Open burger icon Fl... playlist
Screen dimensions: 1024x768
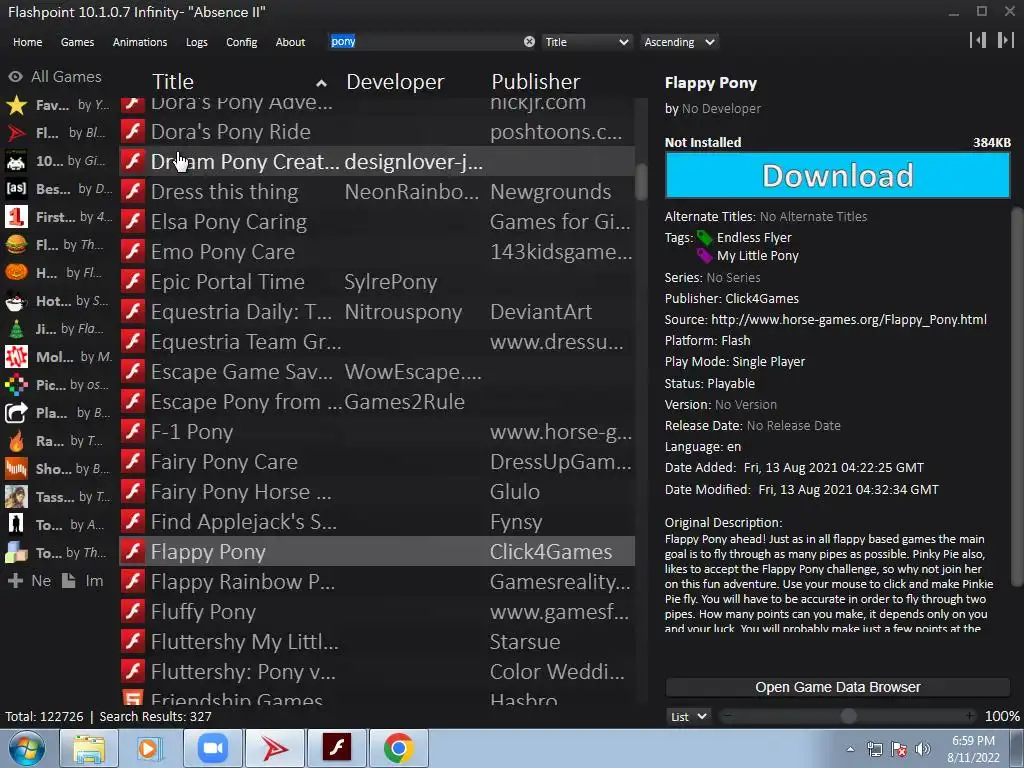16,245
